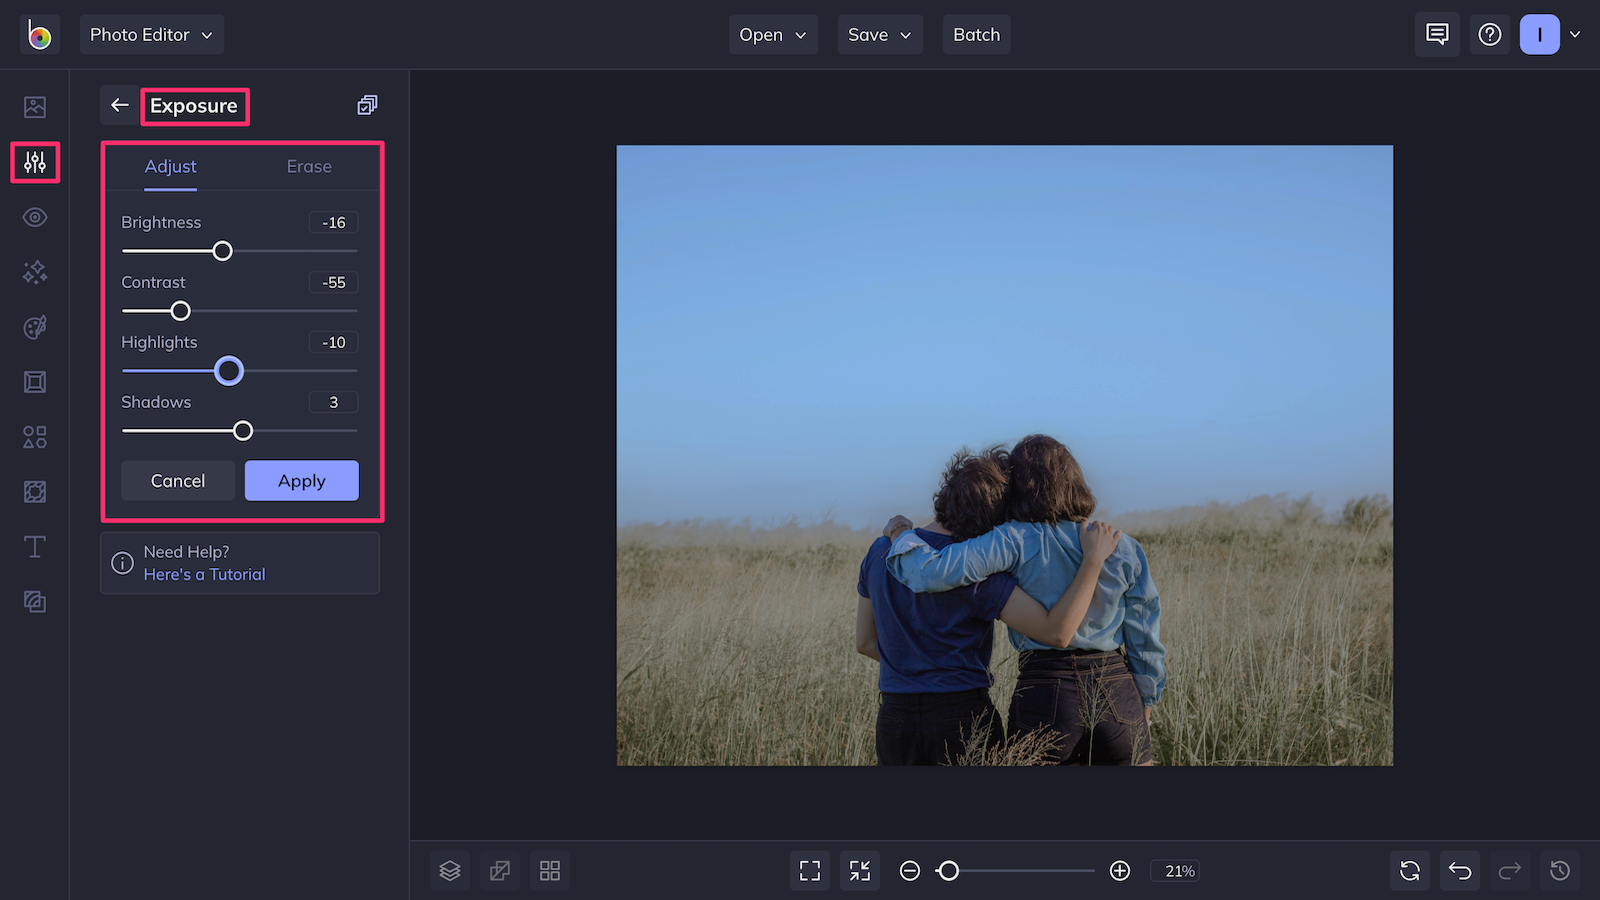Image resolution: width=1600 pixels, height=900 pixels.
Task: Switch to the Erase tab
Action: click(309, 167)
